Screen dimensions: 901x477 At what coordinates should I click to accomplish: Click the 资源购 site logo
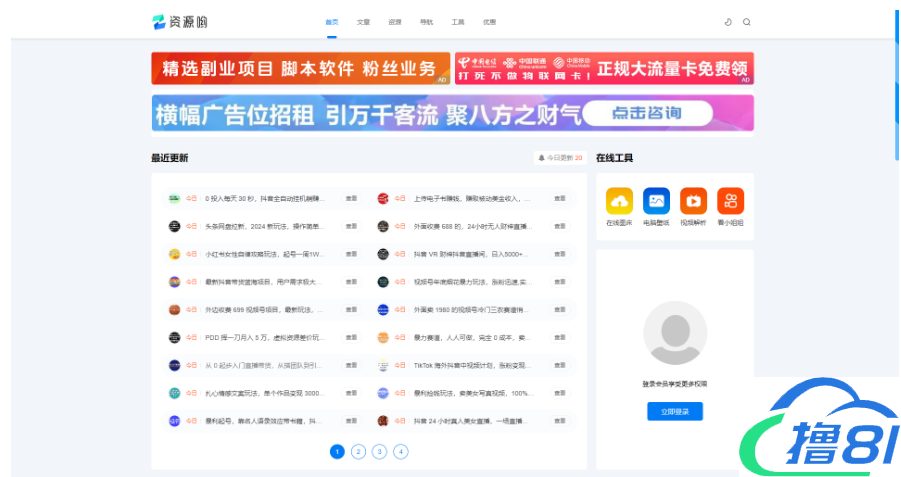[x=180, y=22]
